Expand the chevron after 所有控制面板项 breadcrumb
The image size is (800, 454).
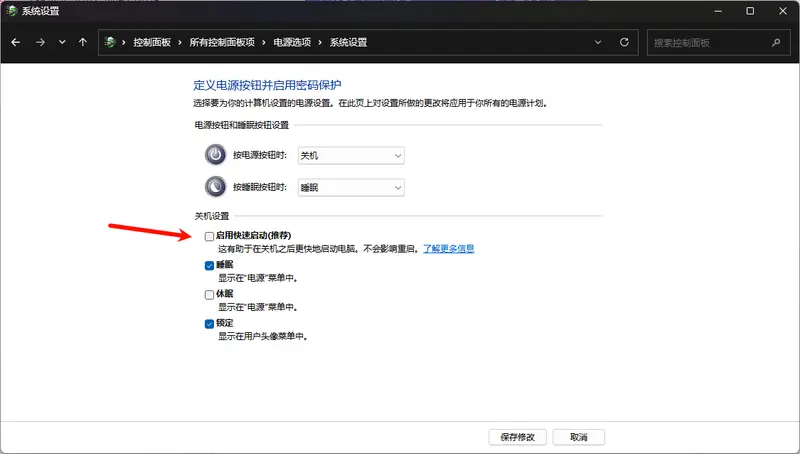(264, 42)
